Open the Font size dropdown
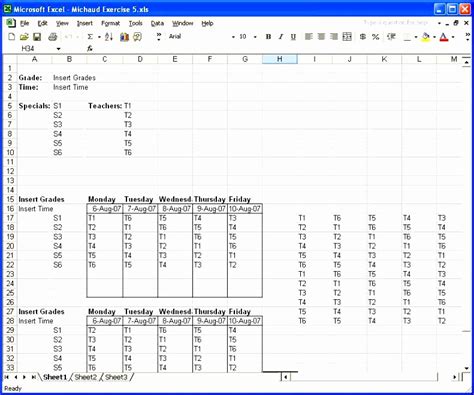The width and height of the screenshot is (474, 395). pyautogui.click(x=255, y=37)
